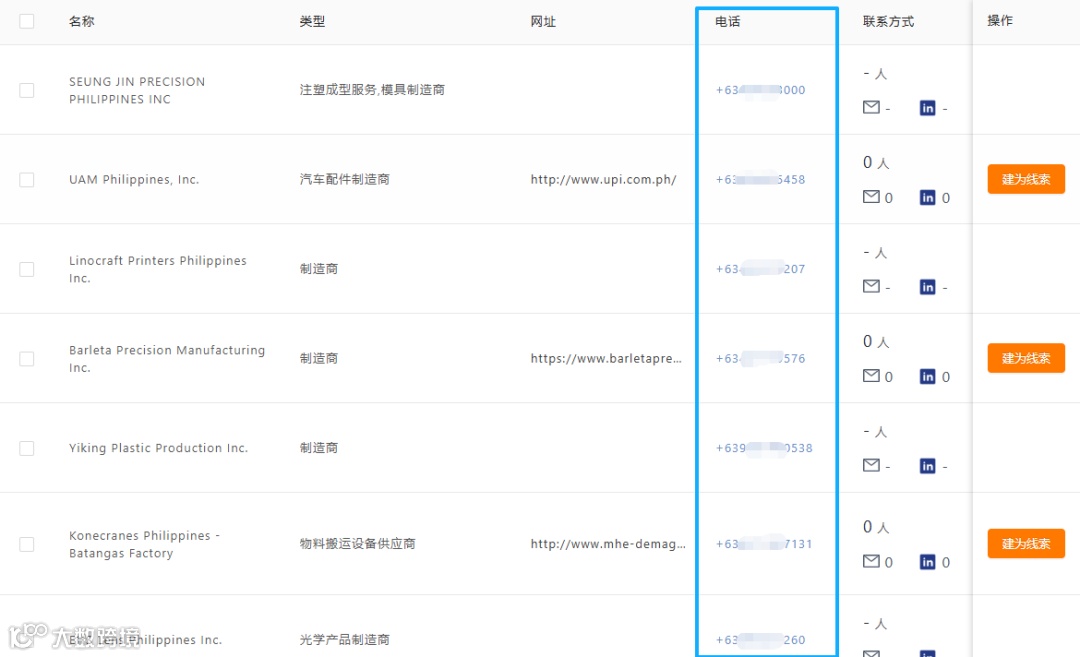
Task: Check the SEUNG JIN PRECISION row checkbox
Action: [x=27, y=90]
